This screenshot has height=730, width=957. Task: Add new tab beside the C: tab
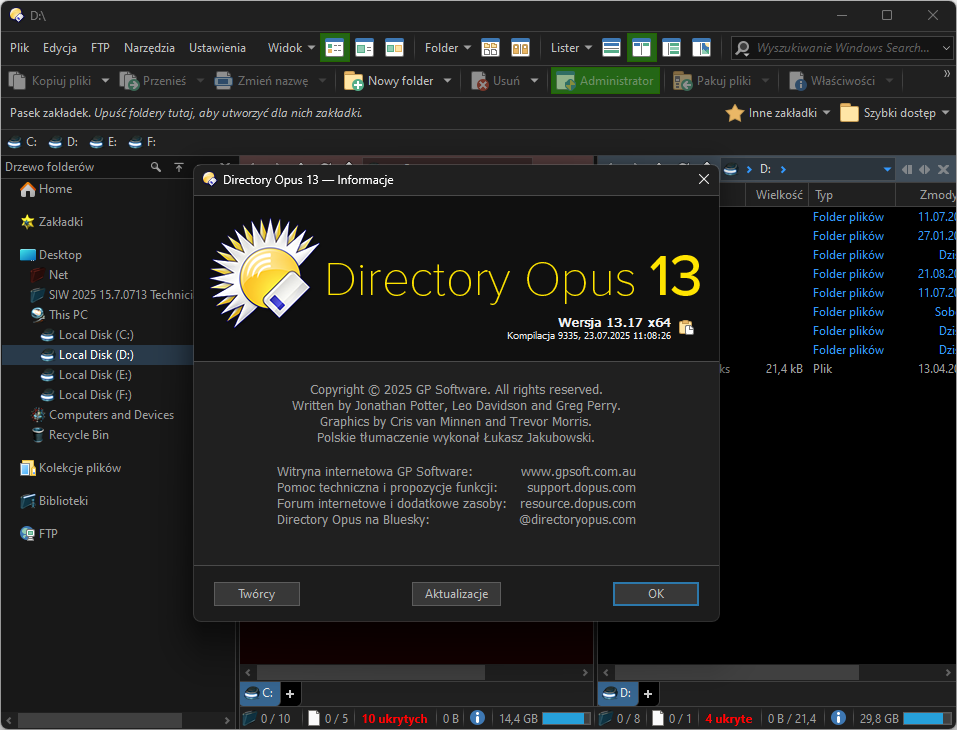[x=290, y=693]
